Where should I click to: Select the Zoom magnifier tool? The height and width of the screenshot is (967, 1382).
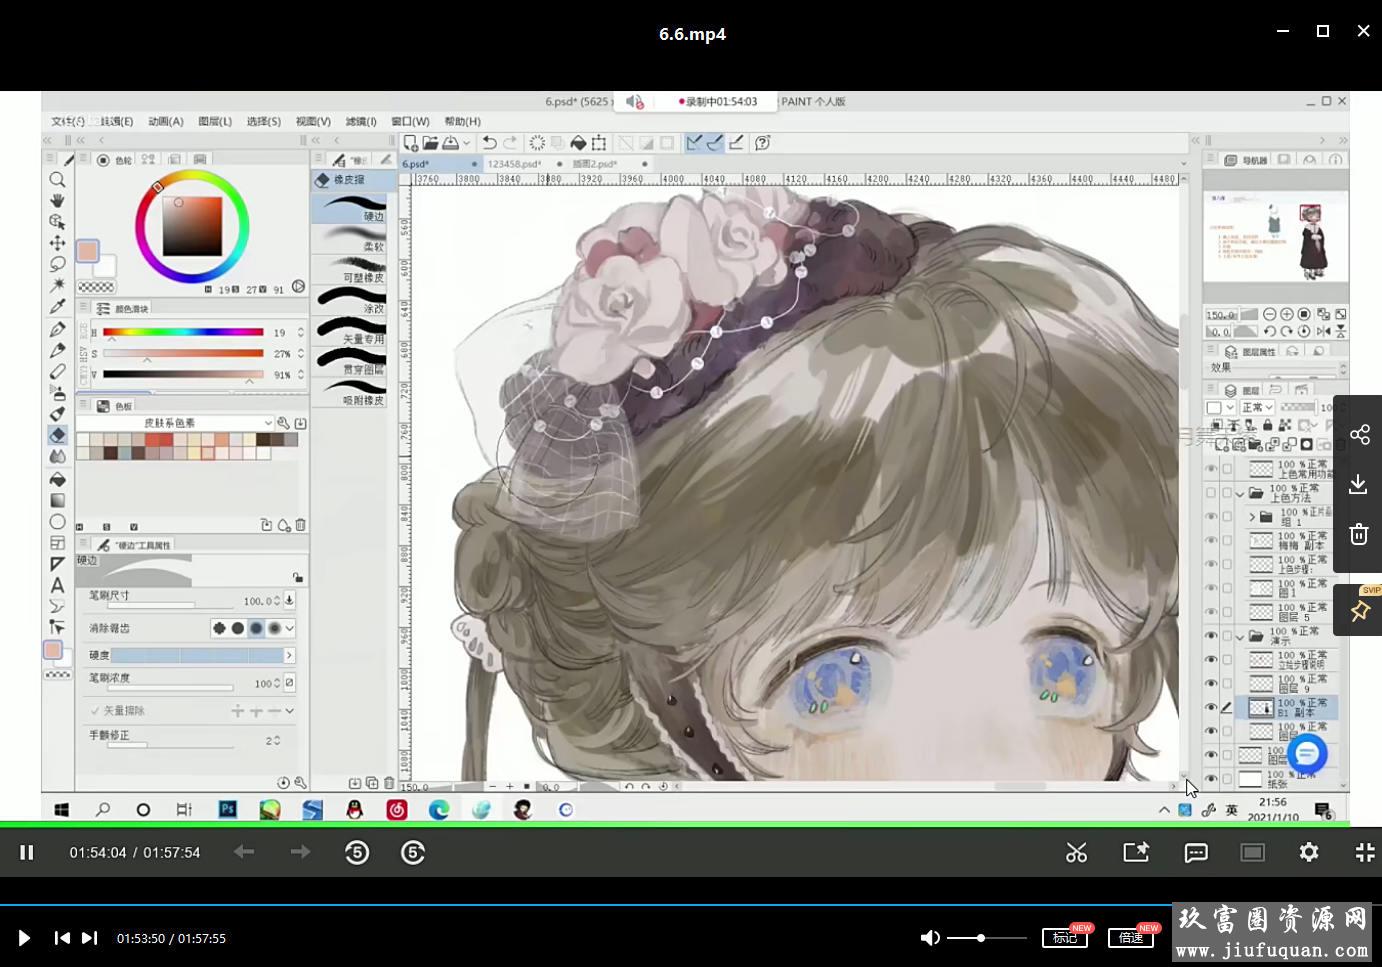coord(57,180)
